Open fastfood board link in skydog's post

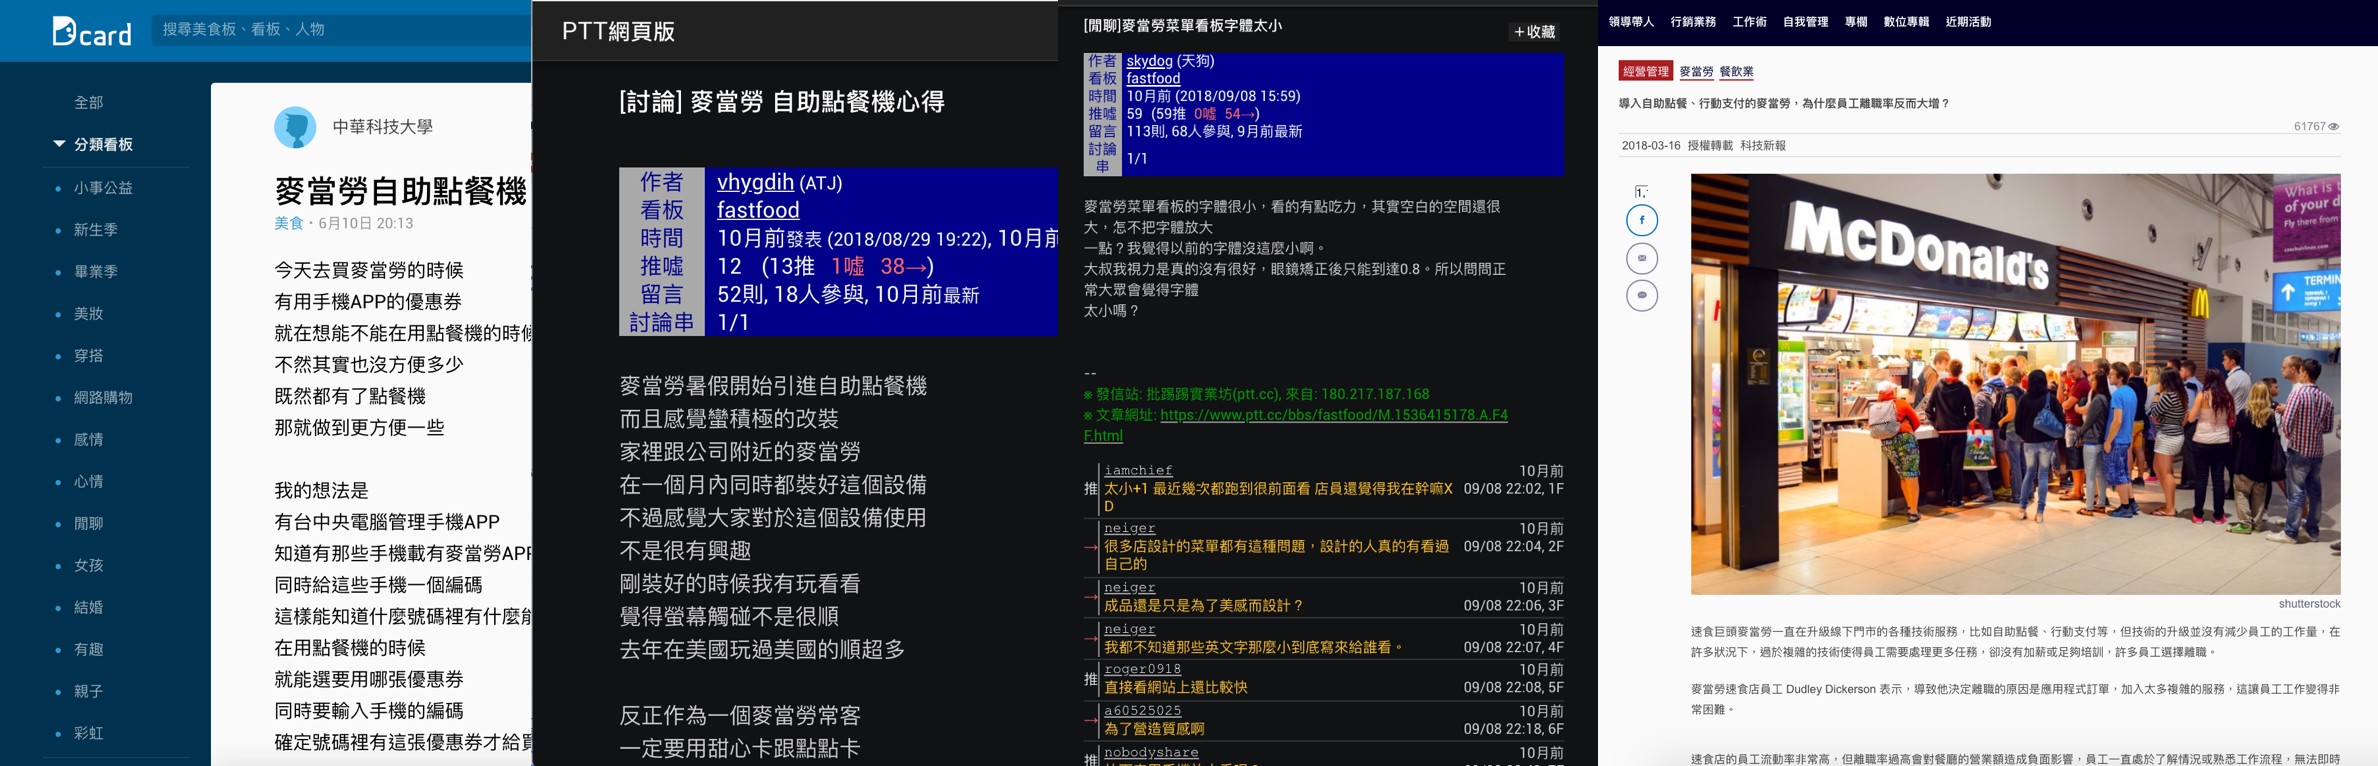click(x=1153, y=79)
